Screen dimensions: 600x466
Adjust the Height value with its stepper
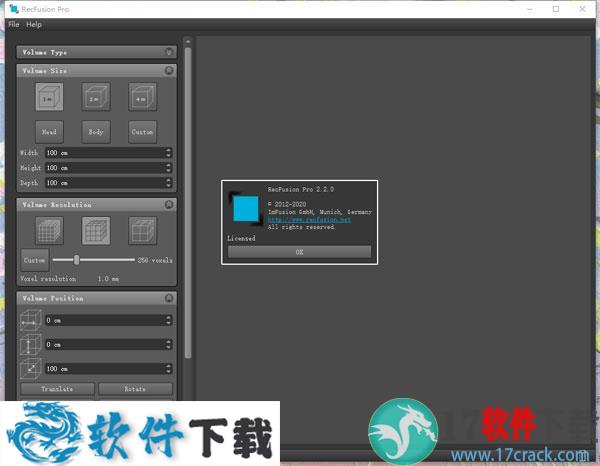(168, 168)
